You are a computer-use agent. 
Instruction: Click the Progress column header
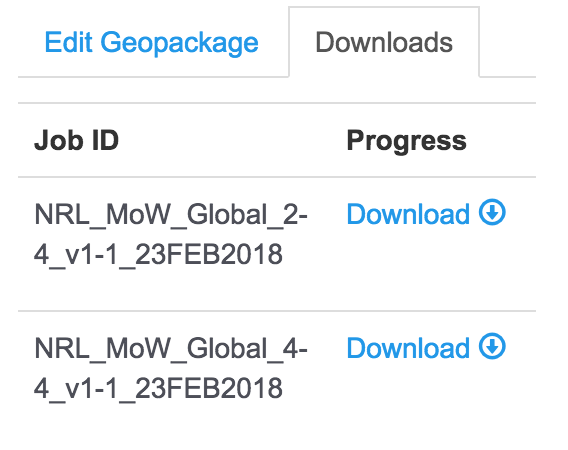click(x=406, y=141)
